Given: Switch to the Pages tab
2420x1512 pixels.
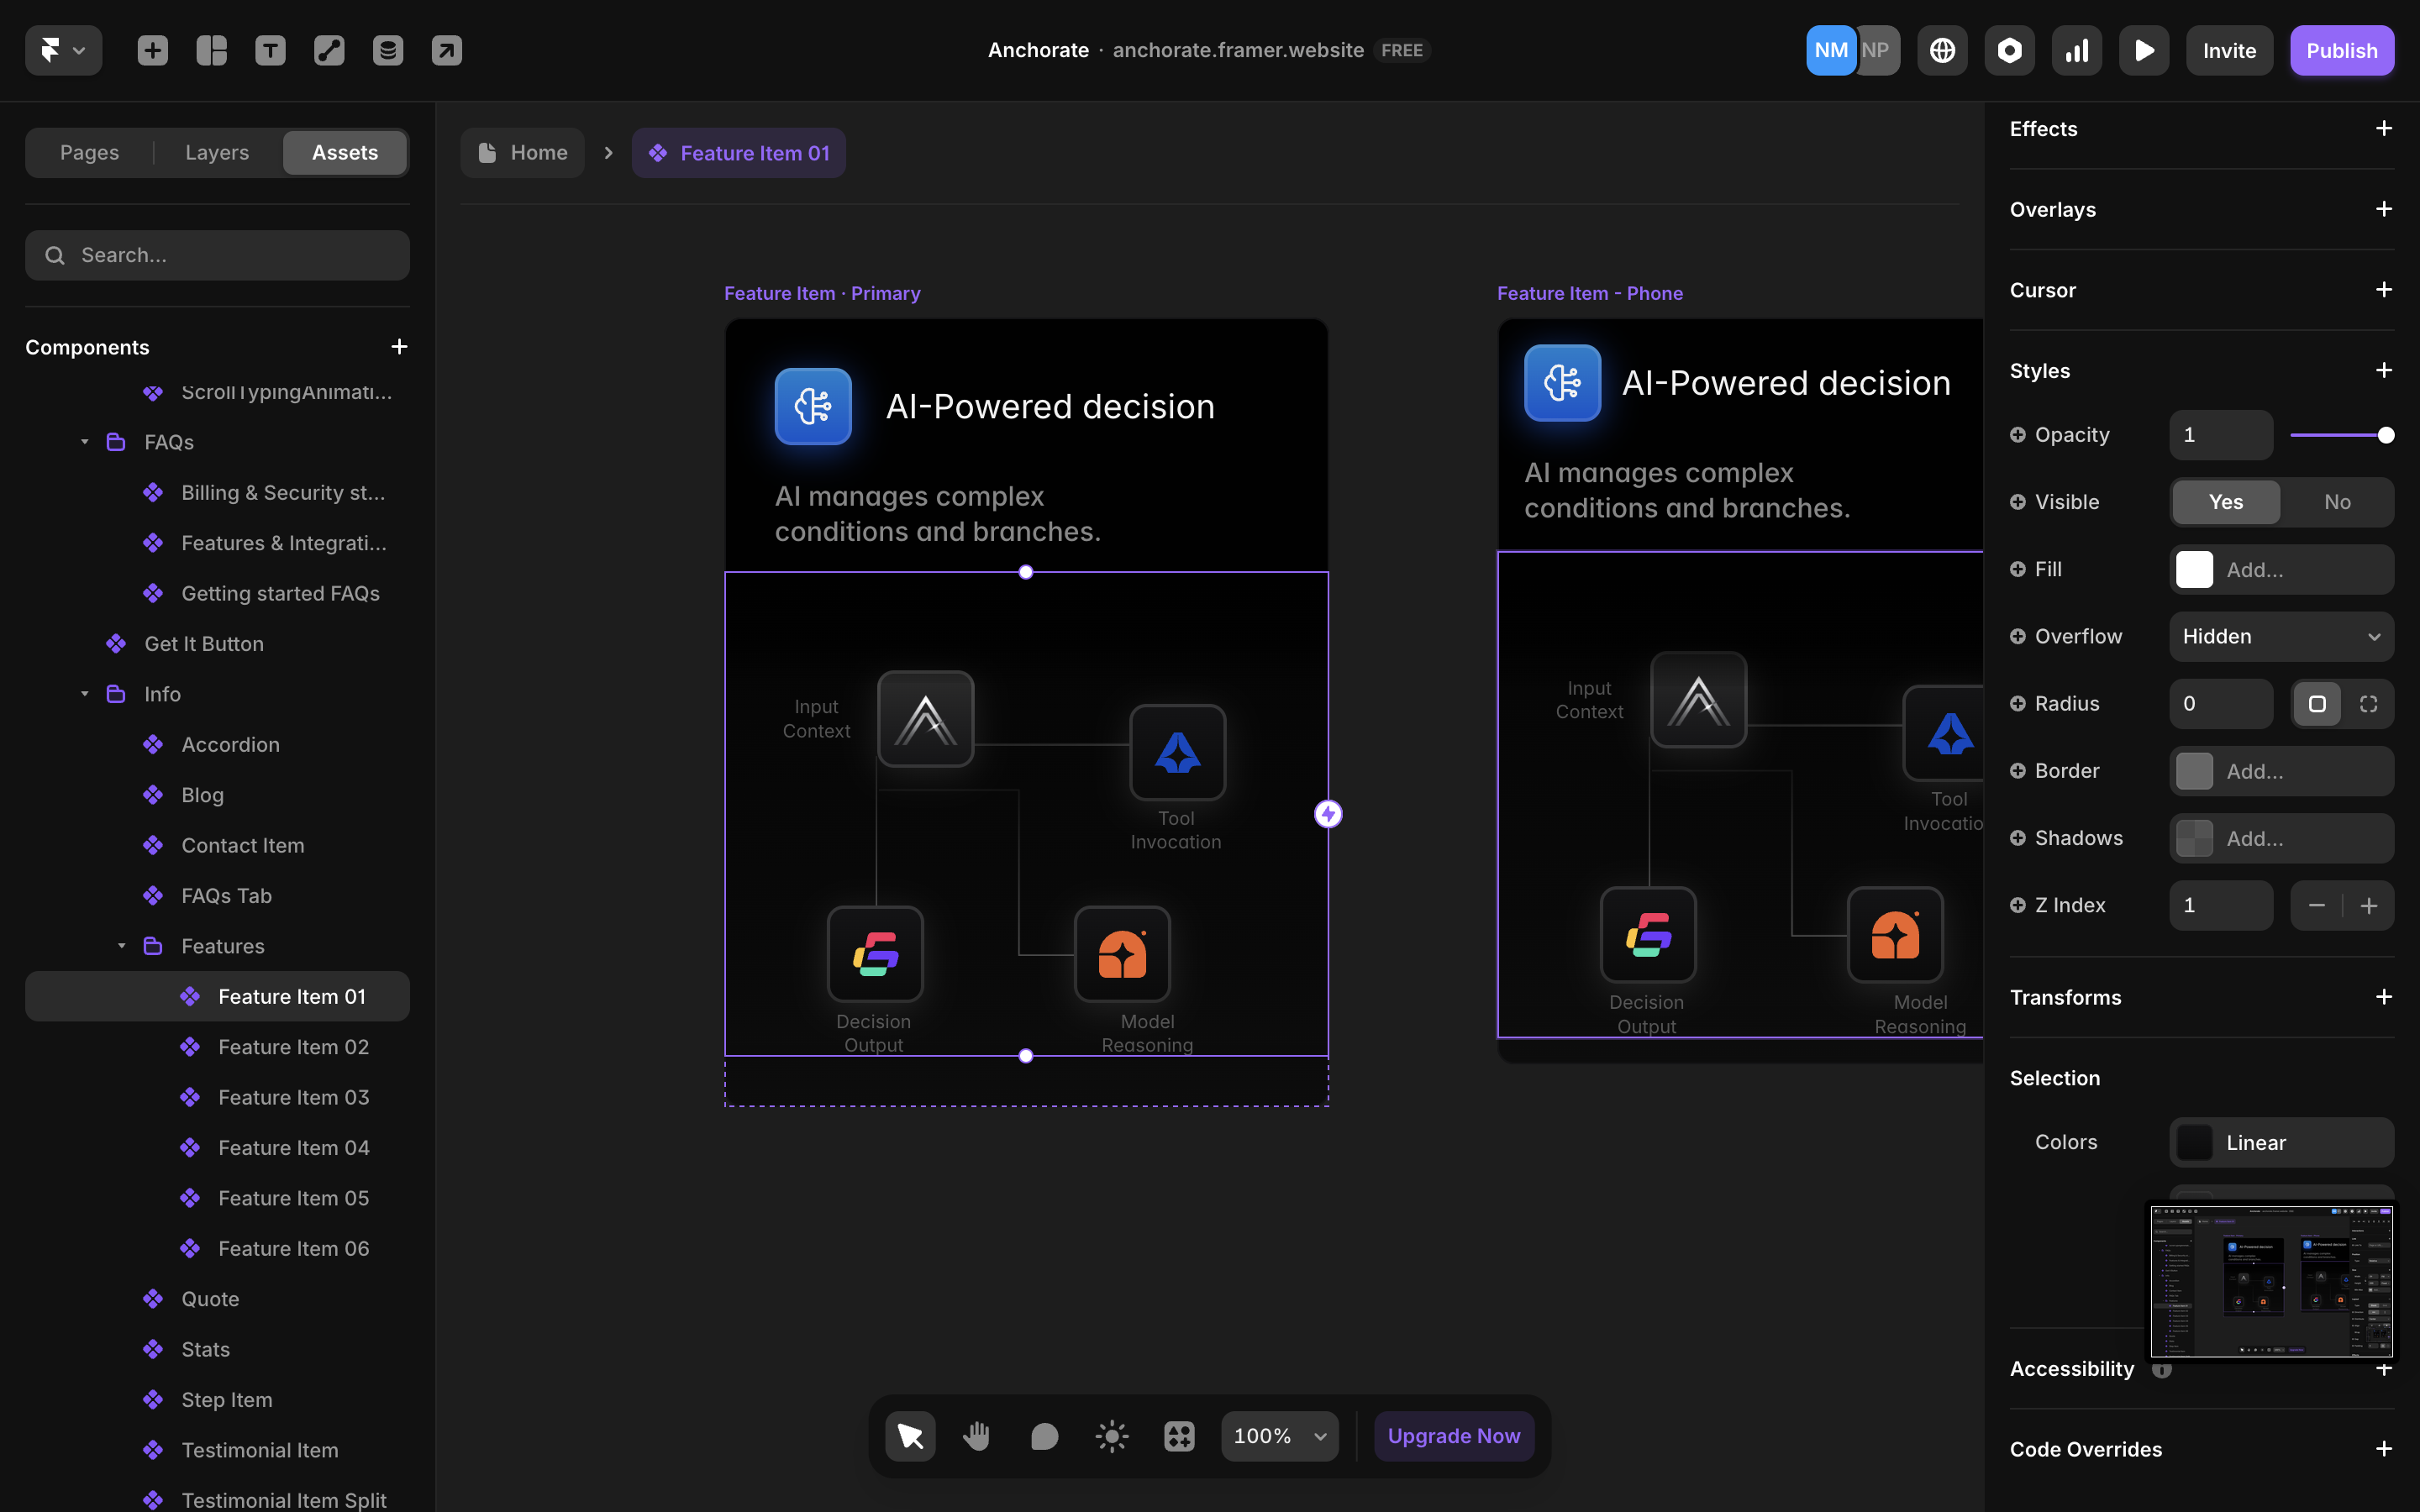Looking at the screenshot, I should (x=89, y=153).
